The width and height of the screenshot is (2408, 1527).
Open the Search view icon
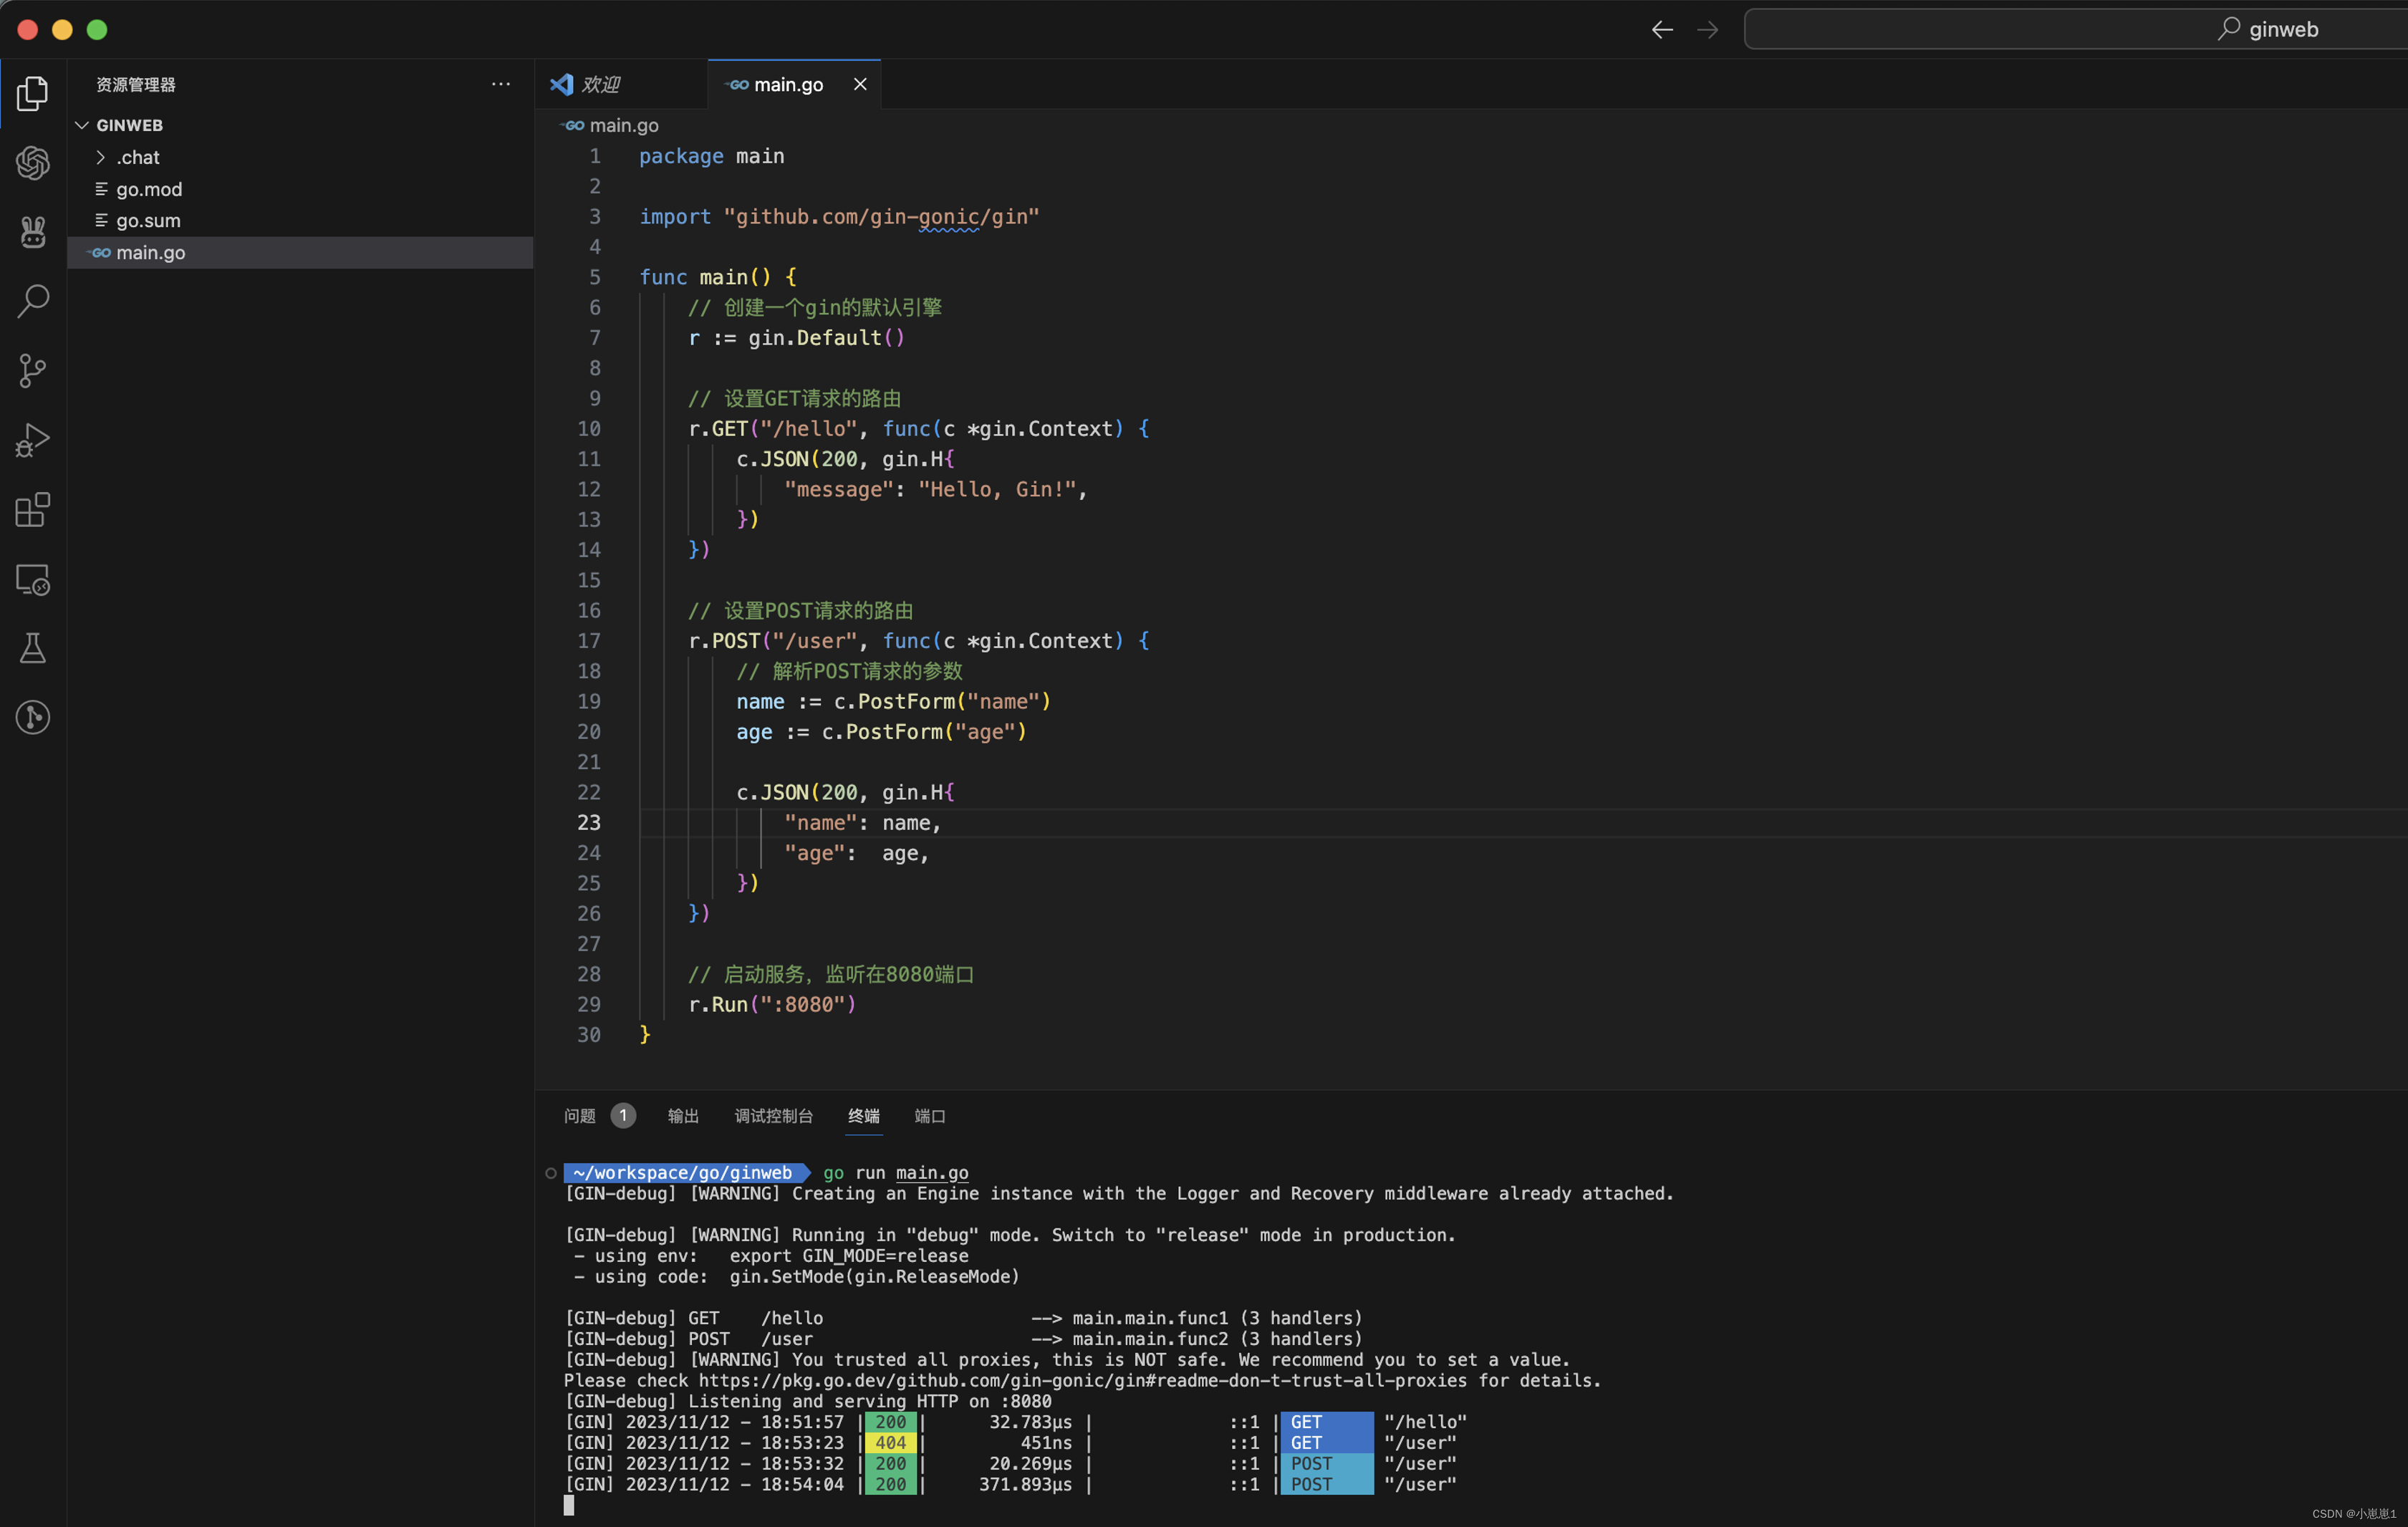[x=33, y=300]
